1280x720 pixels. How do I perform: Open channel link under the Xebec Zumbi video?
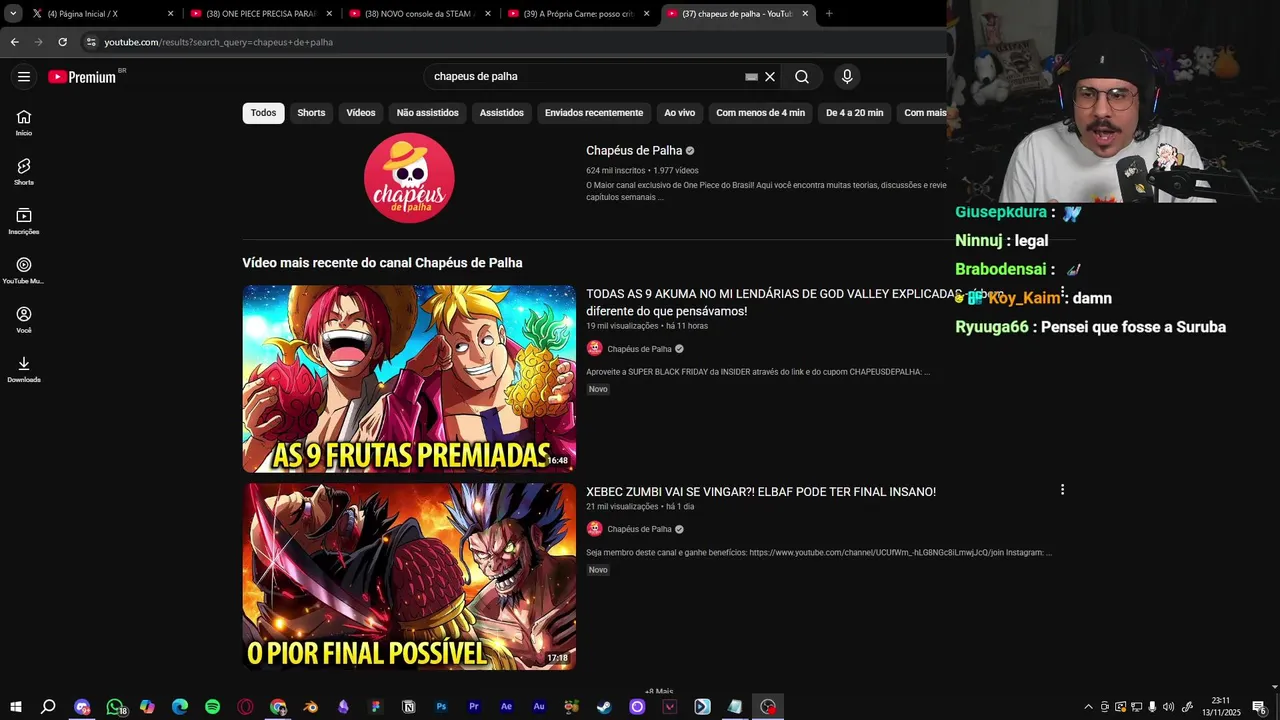[639, 529]
